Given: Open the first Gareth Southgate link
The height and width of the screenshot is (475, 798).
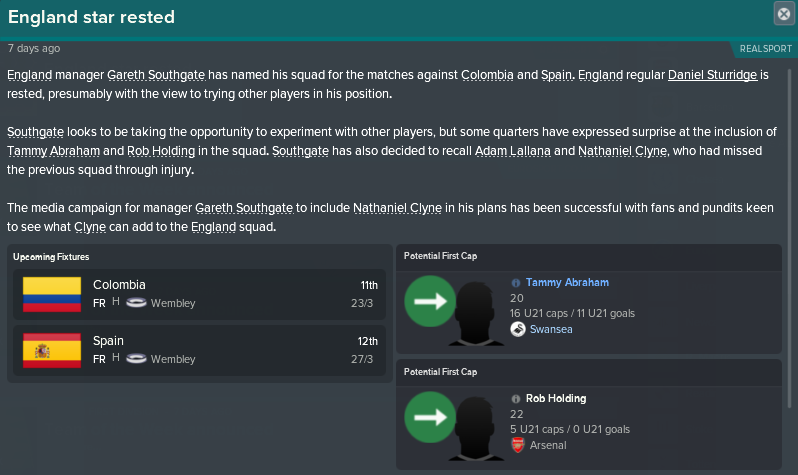Looking at the screenshot, I should tap(156, 75).
